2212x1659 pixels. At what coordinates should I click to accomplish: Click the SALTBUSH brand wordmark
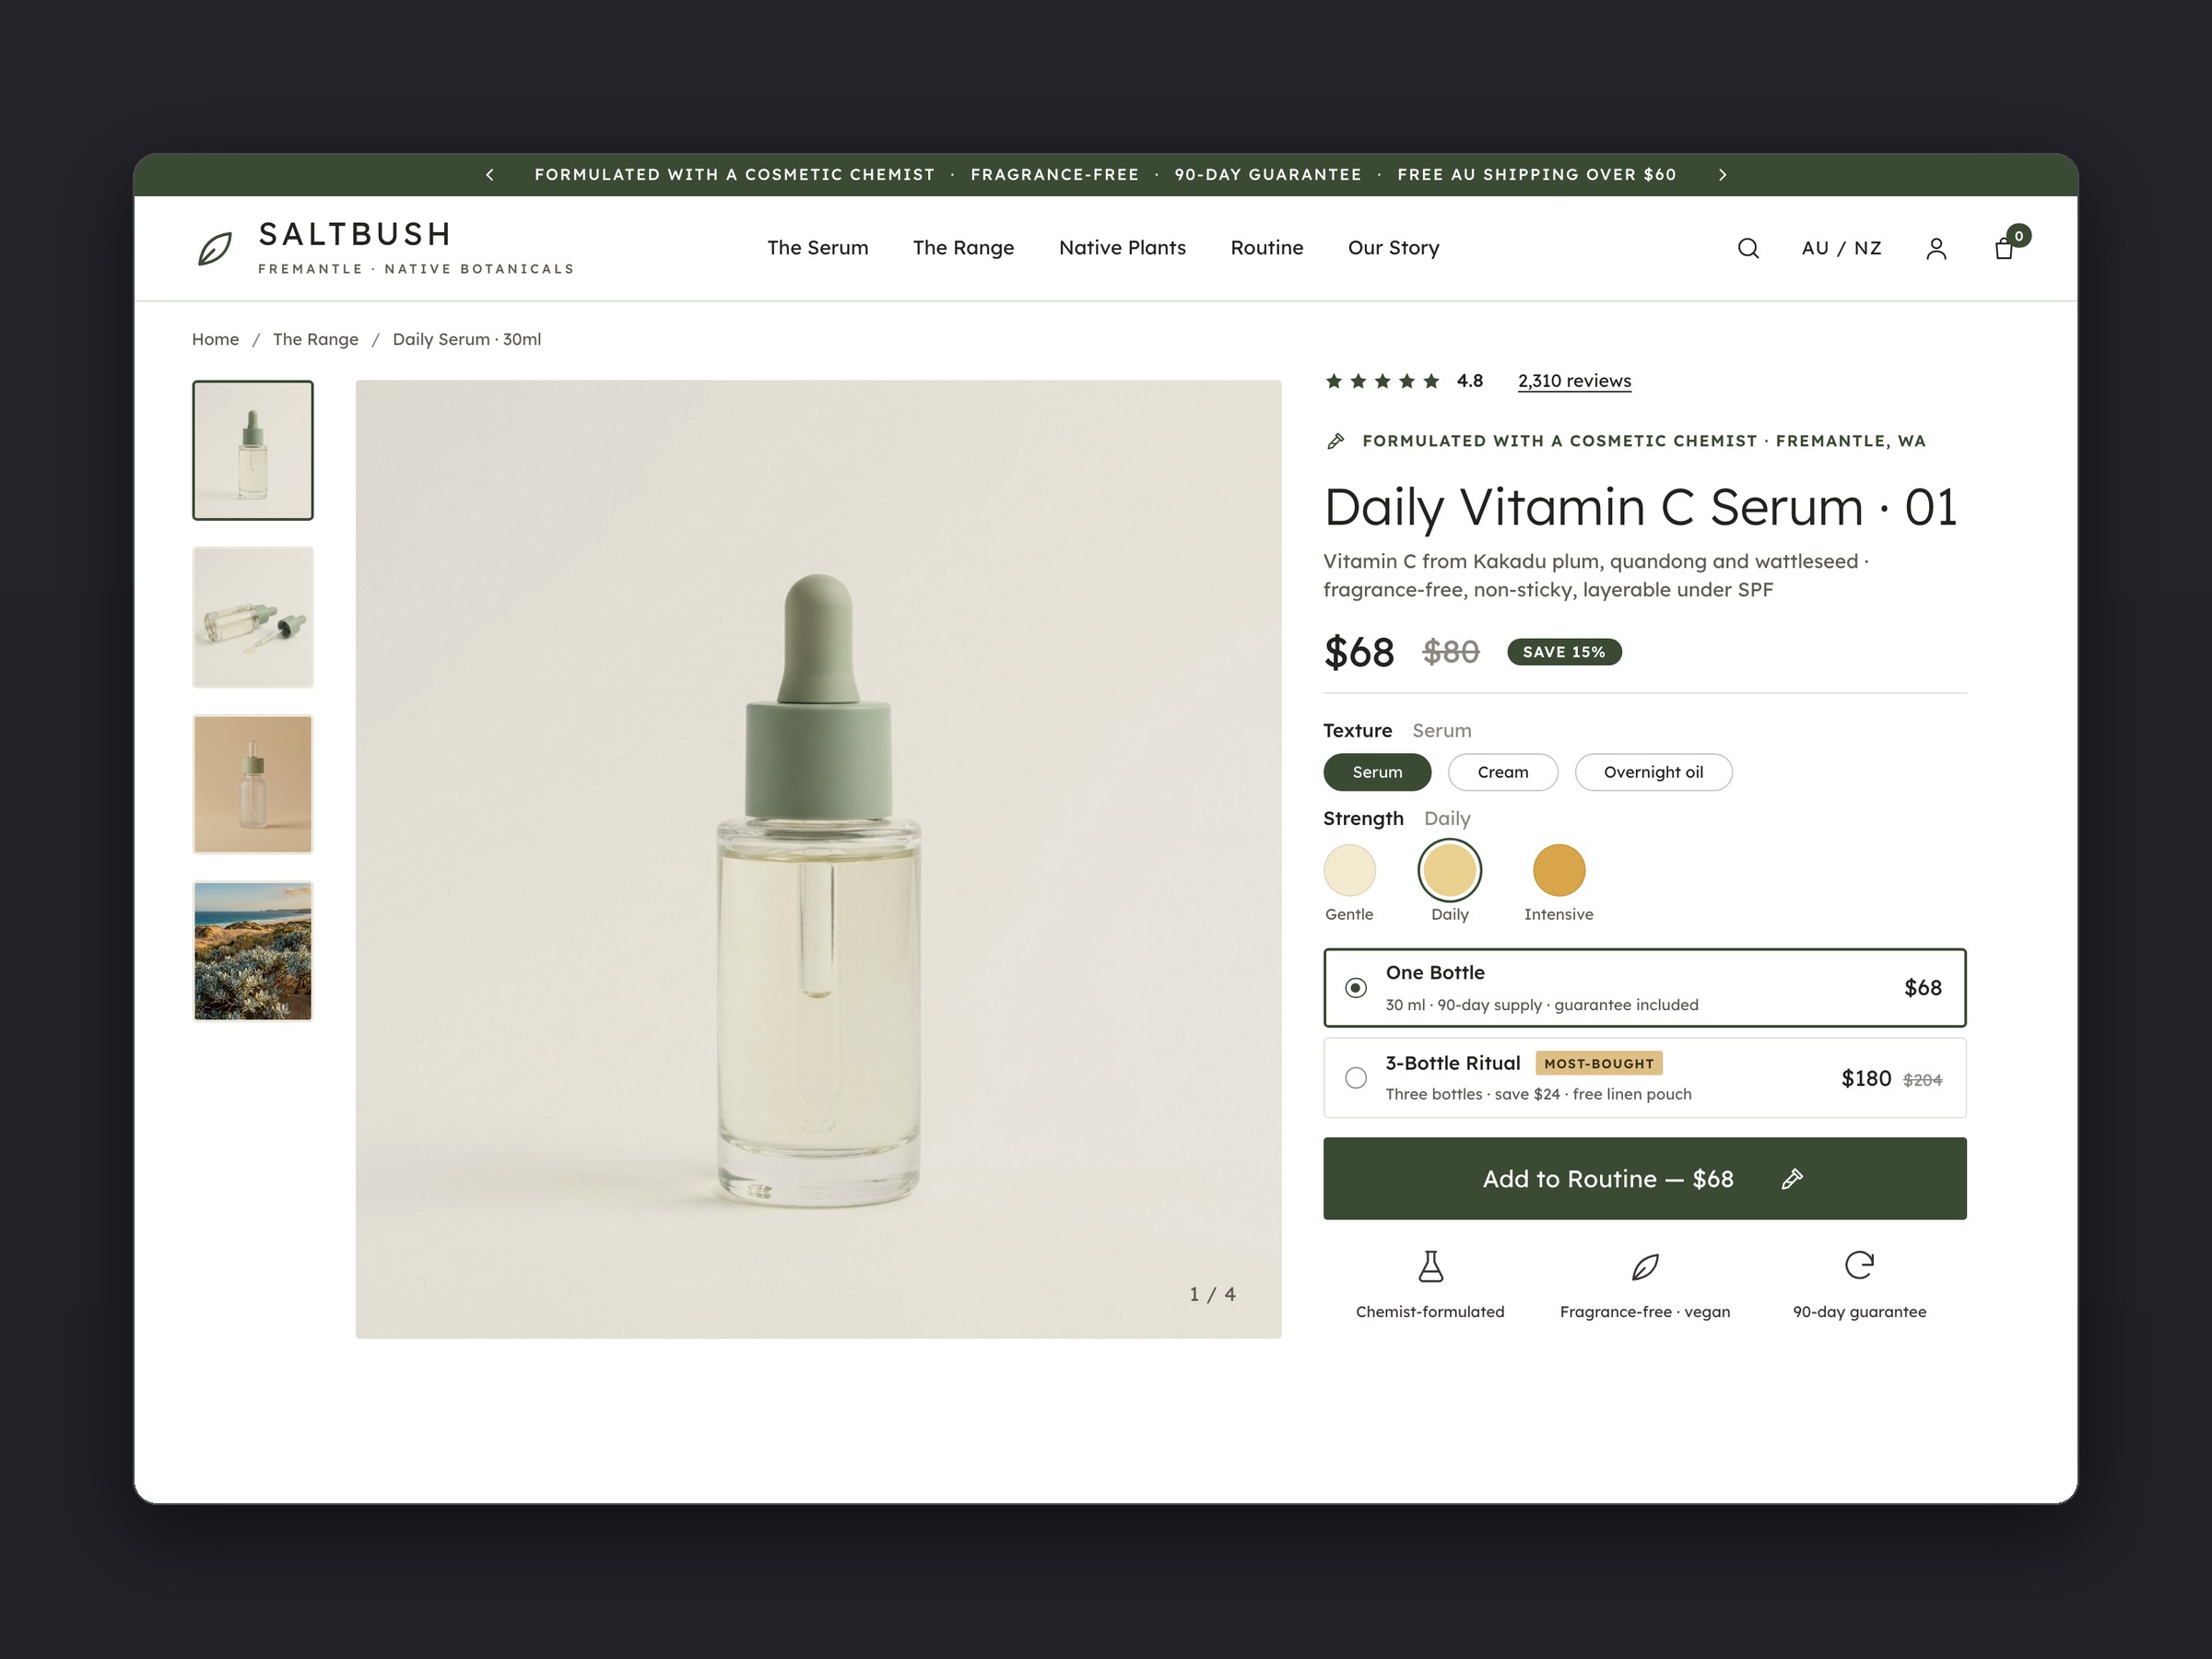point(355,234)
